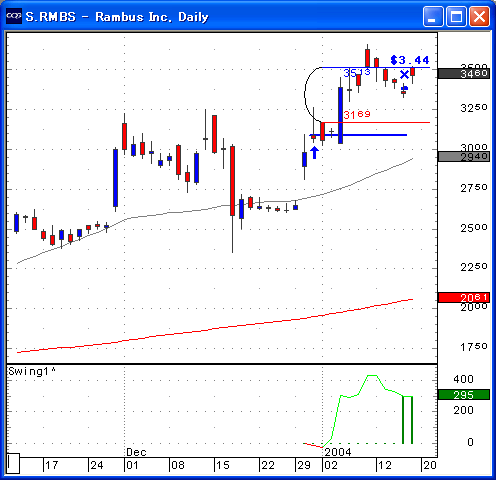Minimize the Rambus Inc. chart window
The width and height of the screenshot is (496, 480).
[433, 16]
